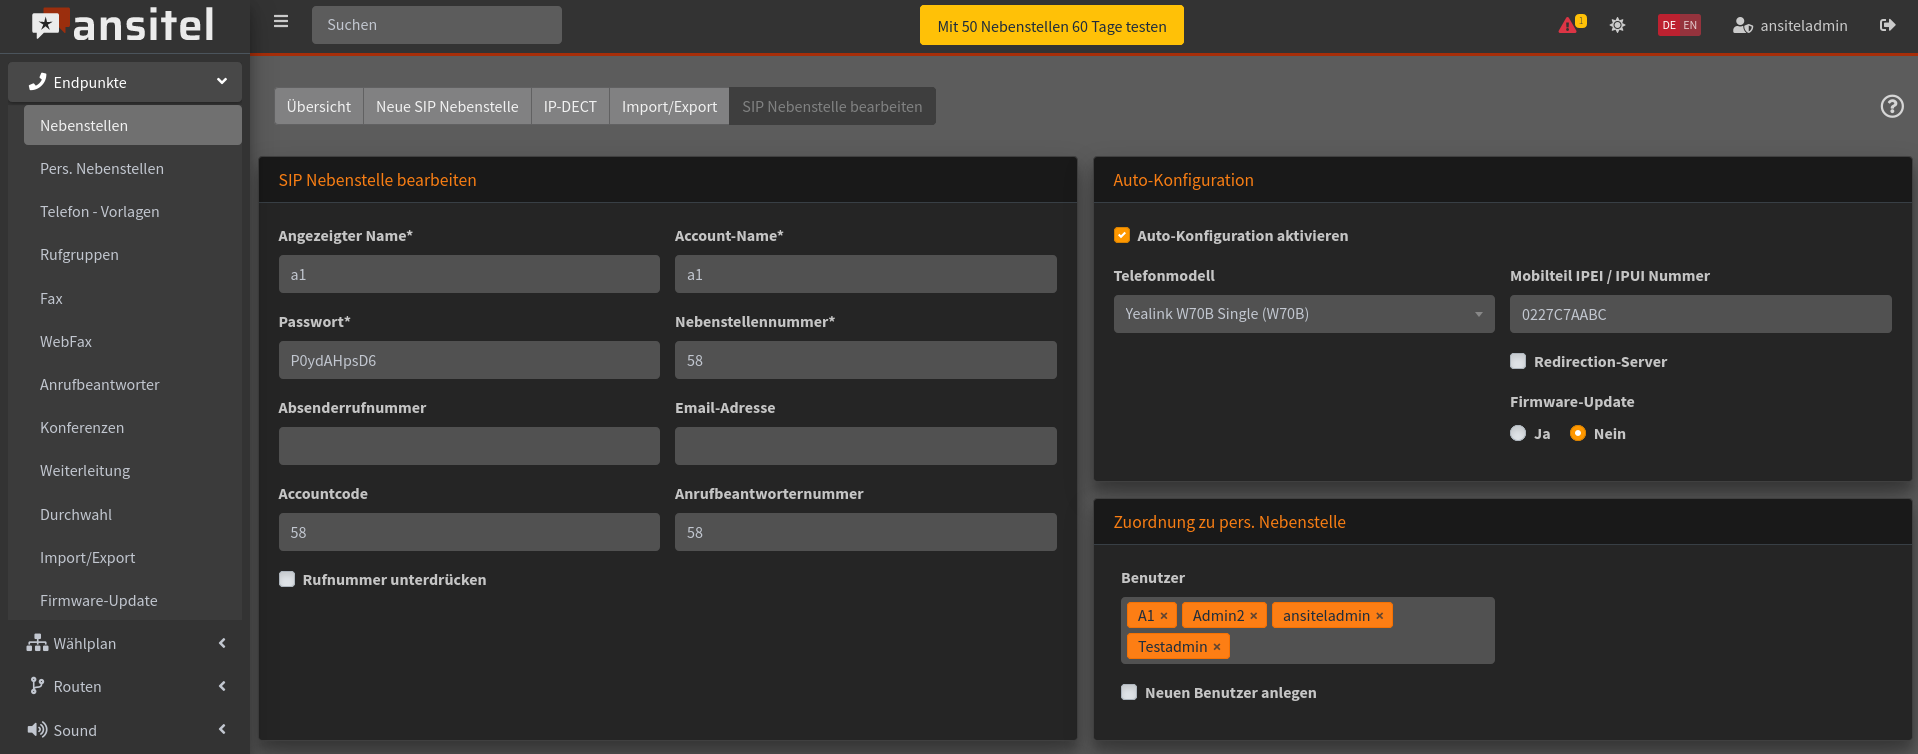1918x754 pixels.
Task: Open the Telefonmodell dropdown
Action: tap(1303, 314)
